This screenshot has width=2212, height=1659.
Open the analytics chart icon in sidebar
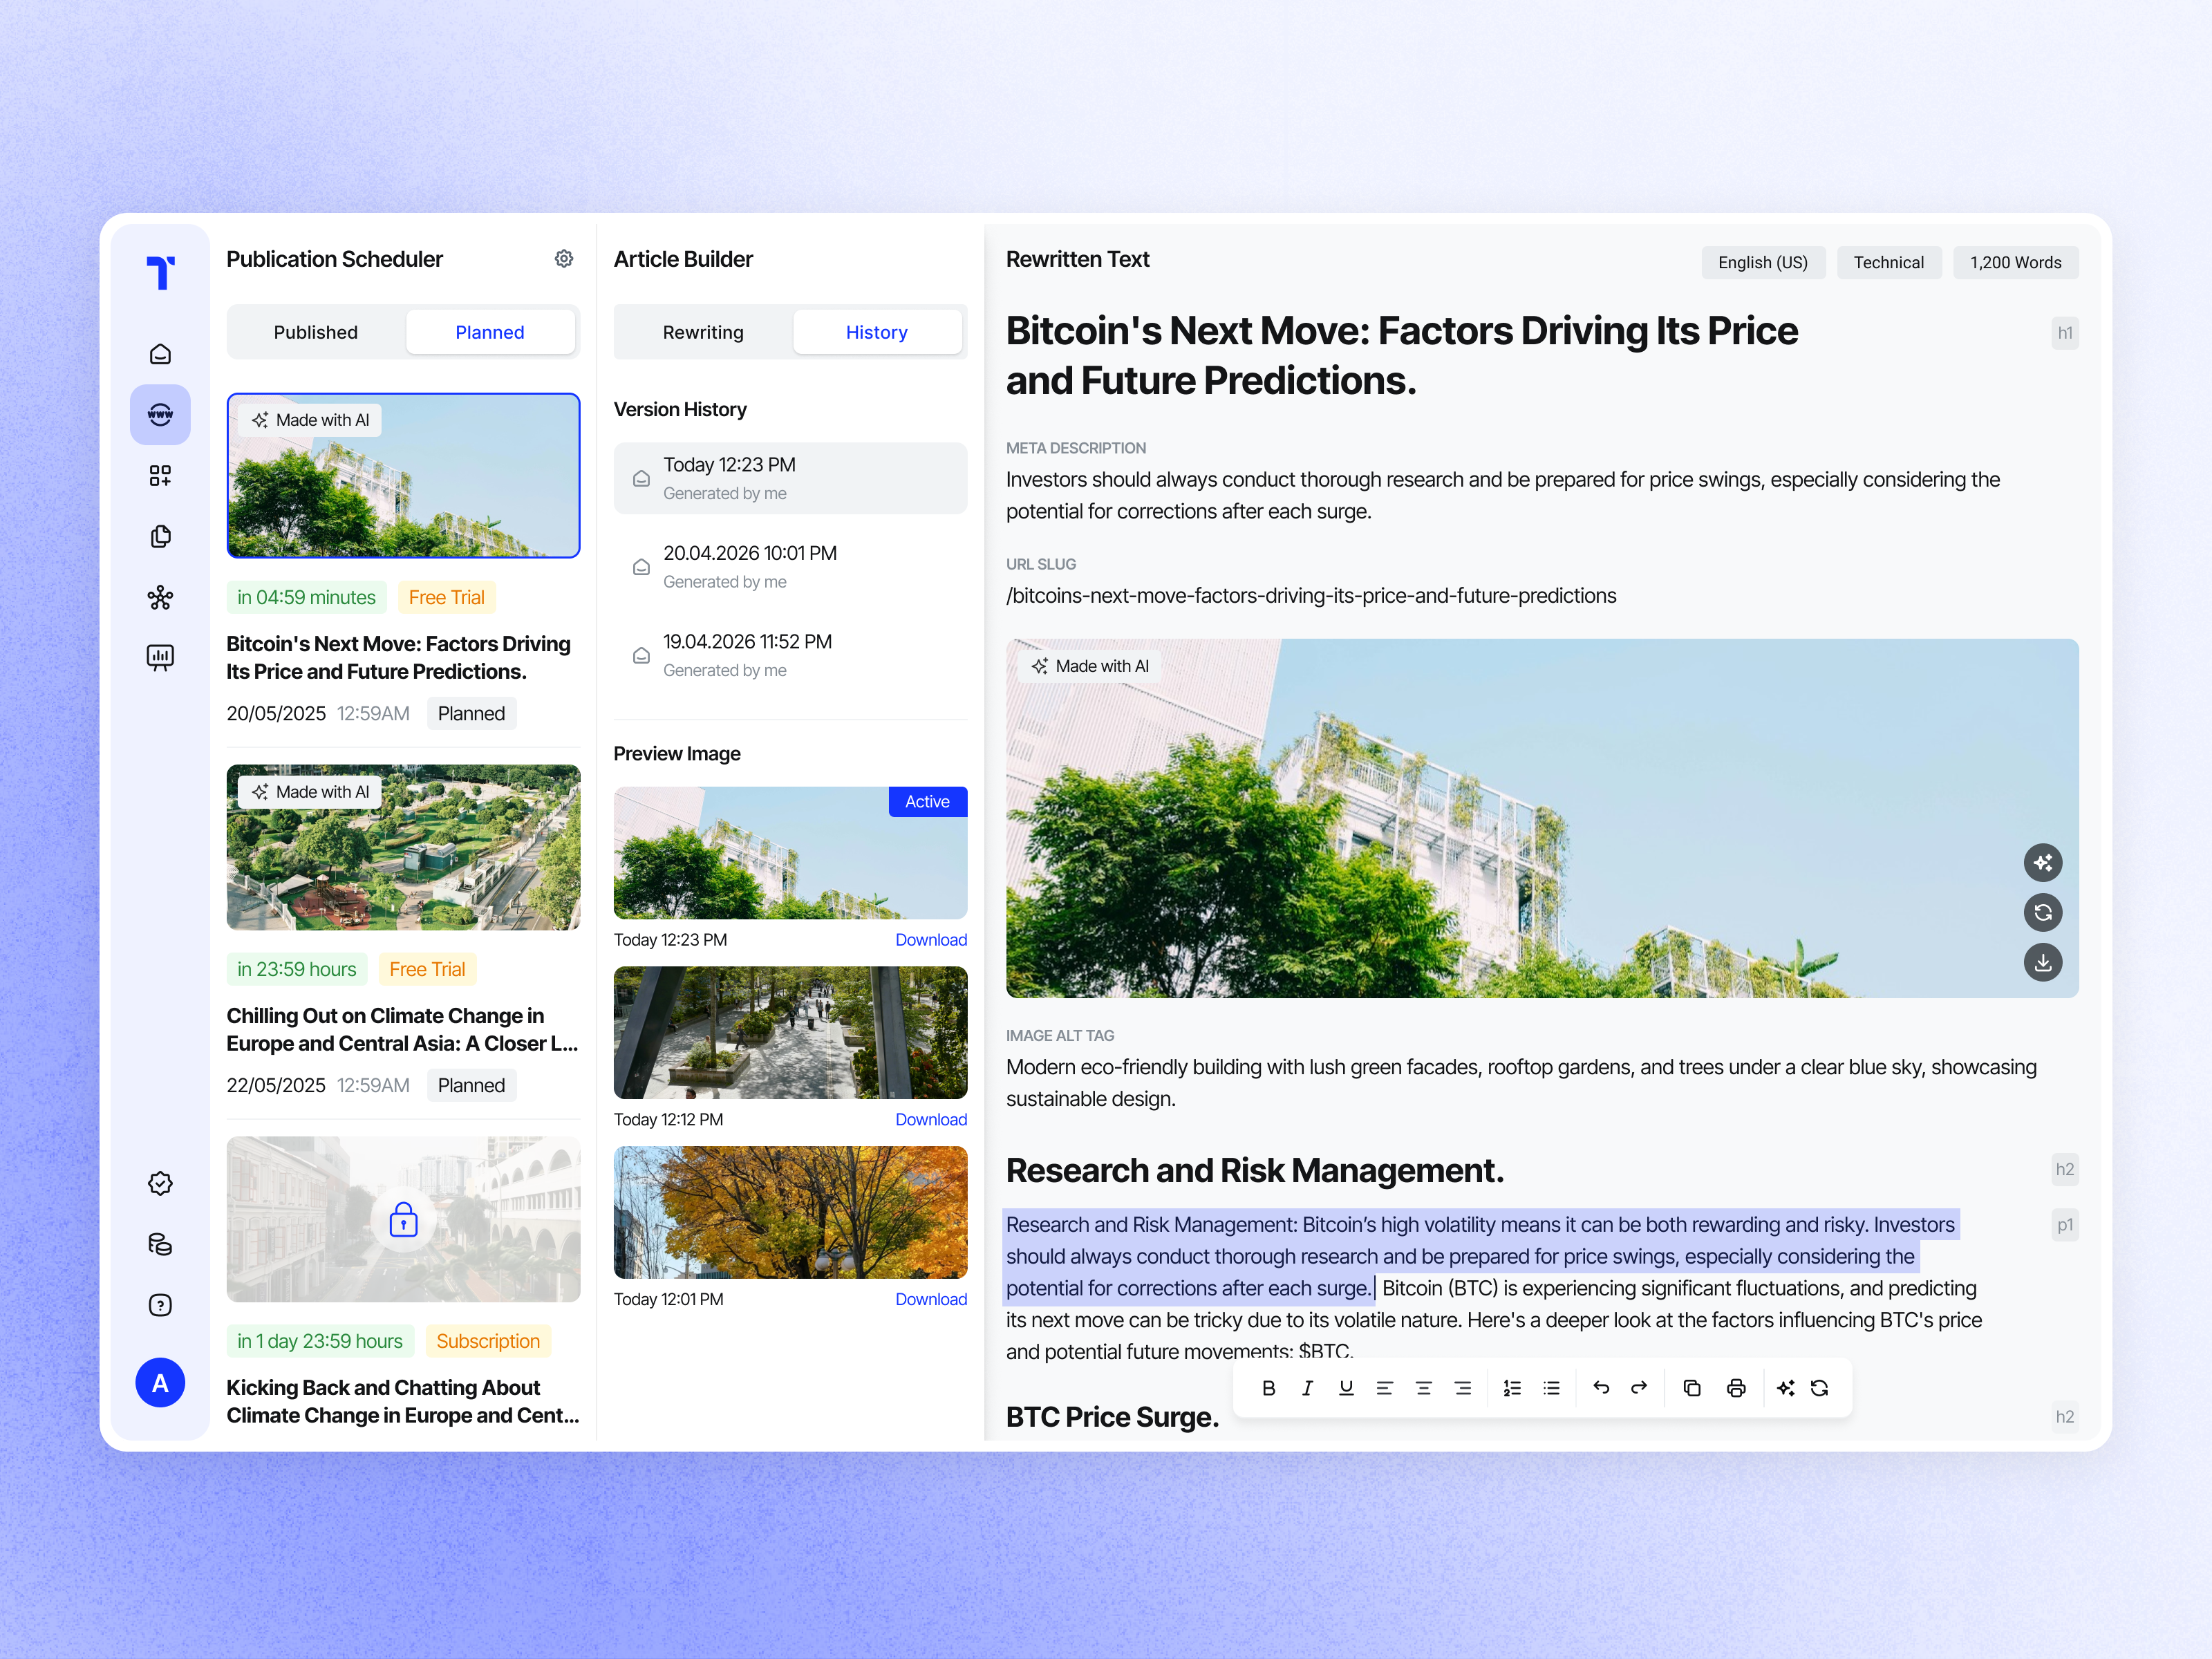160,657
